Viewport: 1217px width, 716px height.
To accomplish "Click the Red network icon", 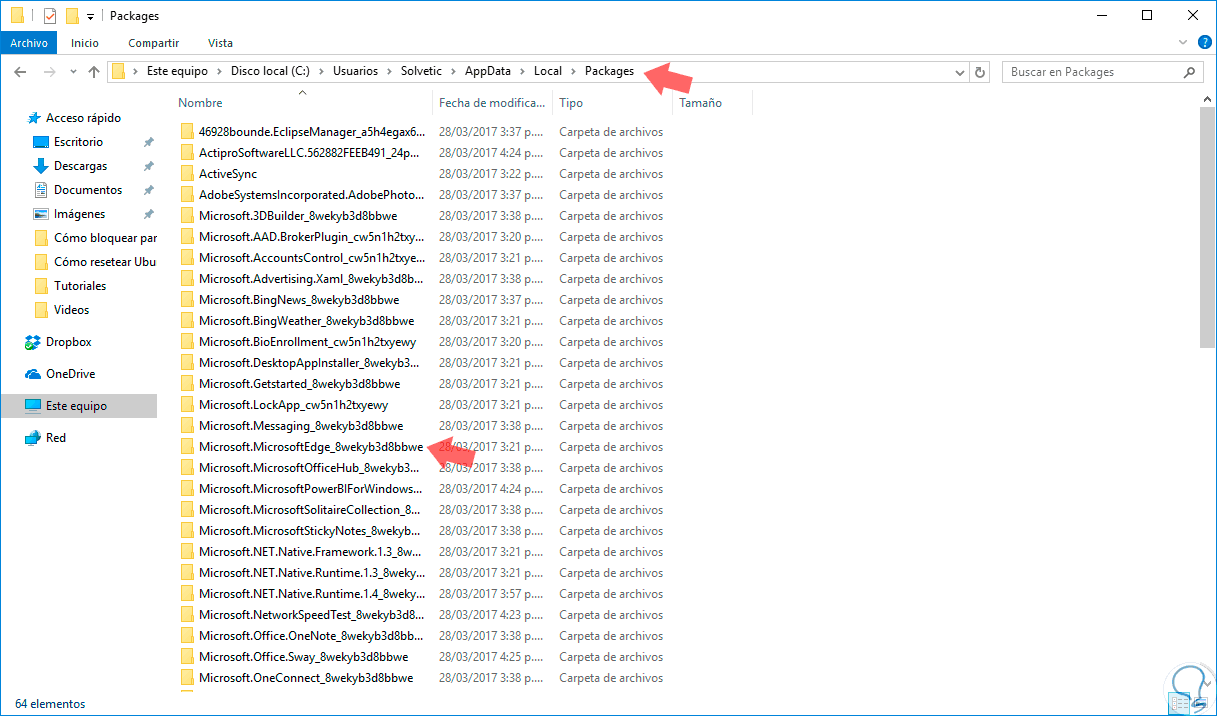I will [x=32, y=438].
